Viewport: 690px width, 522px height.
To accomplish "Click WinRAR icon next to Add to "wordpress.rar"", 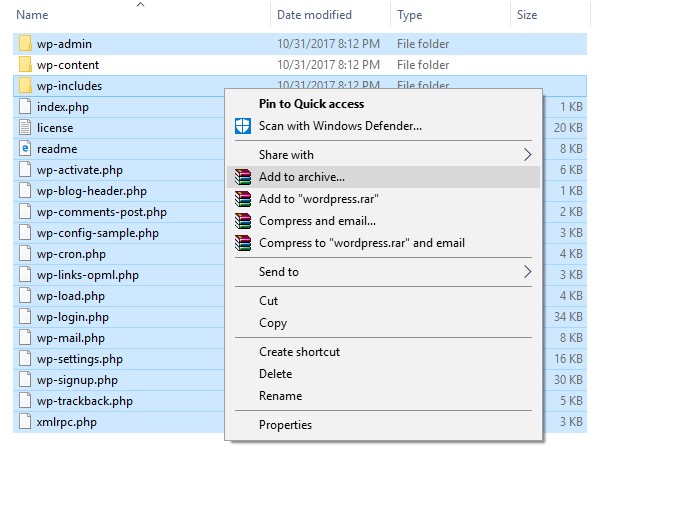I will click(242, 199).
